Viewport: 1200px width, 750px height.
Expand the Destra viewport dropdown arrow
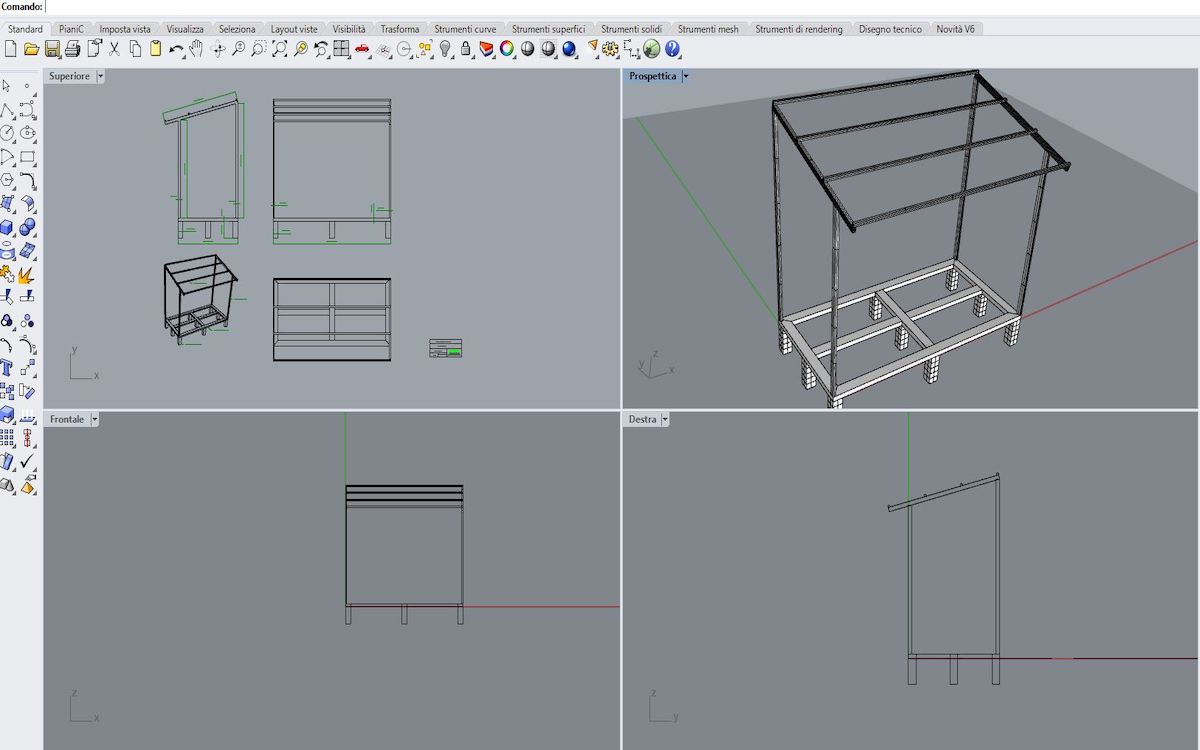click(x=665, y=419)
